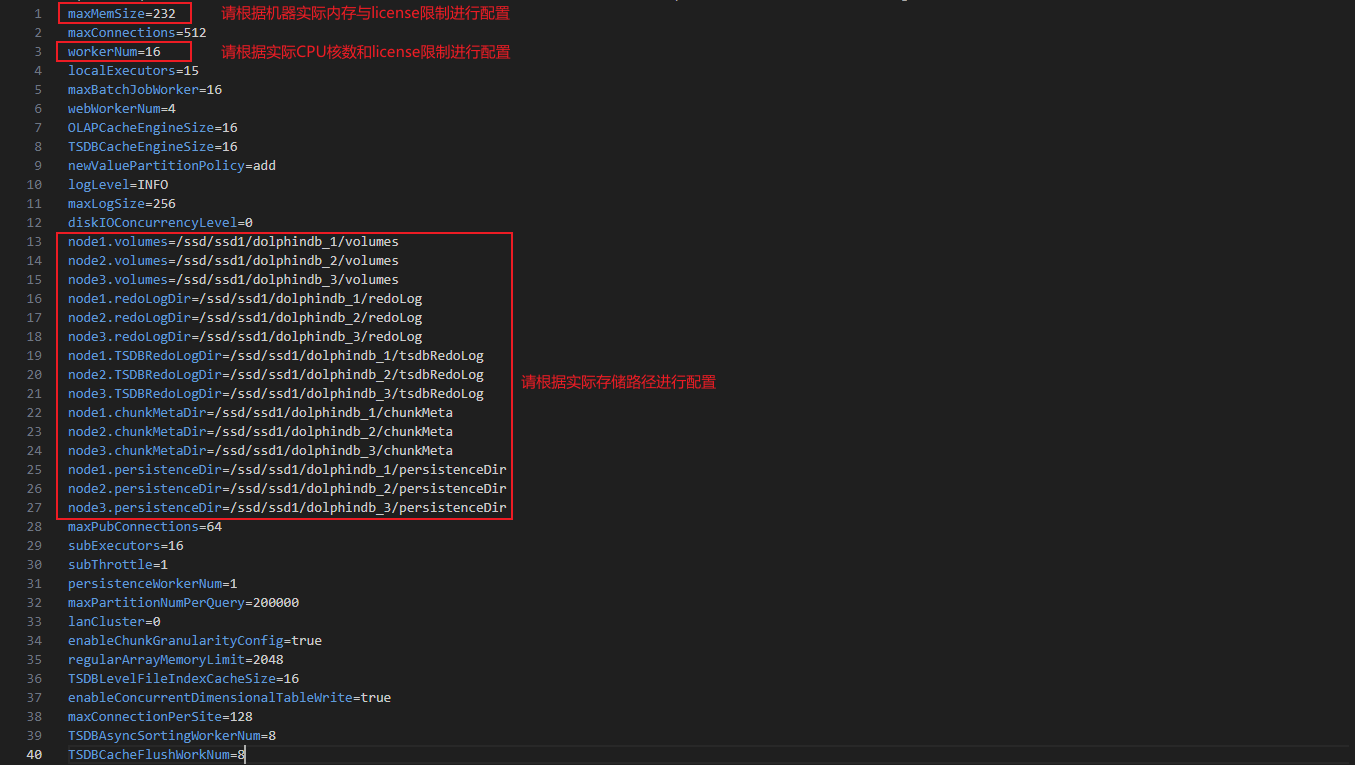Click the newValuePartitionPolicy=add line

point(172,166)
